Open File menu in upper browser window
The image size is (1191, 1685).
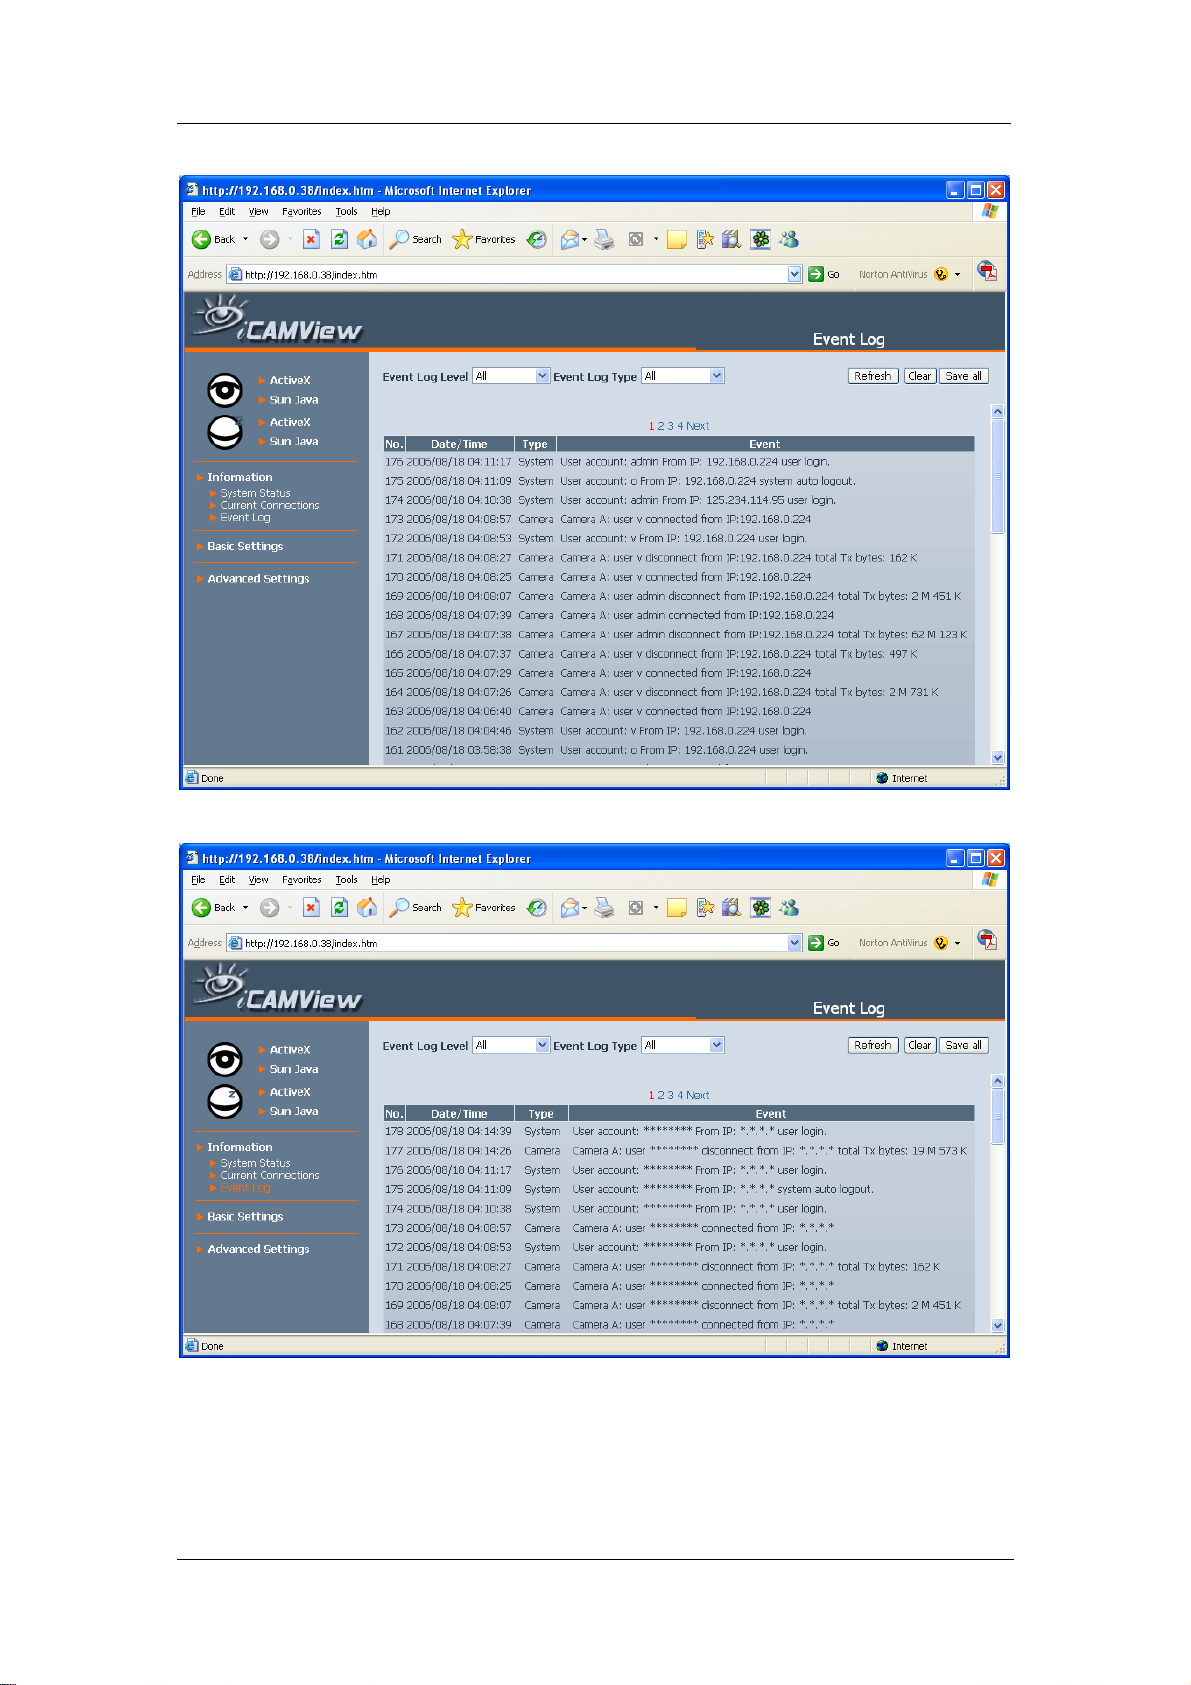click(198, 211)
